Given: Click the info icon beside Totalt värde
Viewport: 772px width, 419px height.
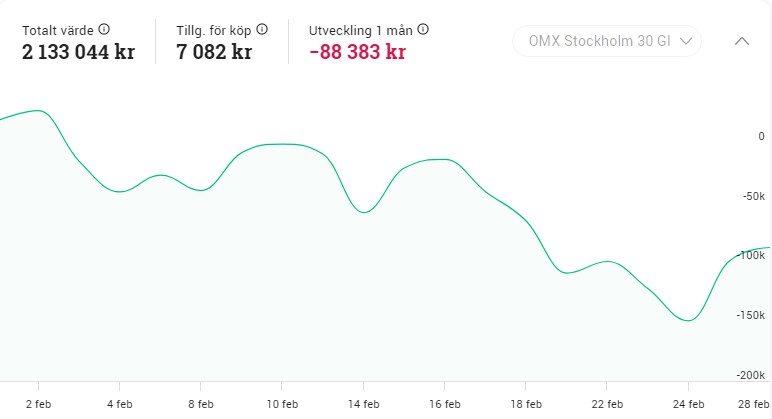Looking at the screenshot, I should 105,30.
